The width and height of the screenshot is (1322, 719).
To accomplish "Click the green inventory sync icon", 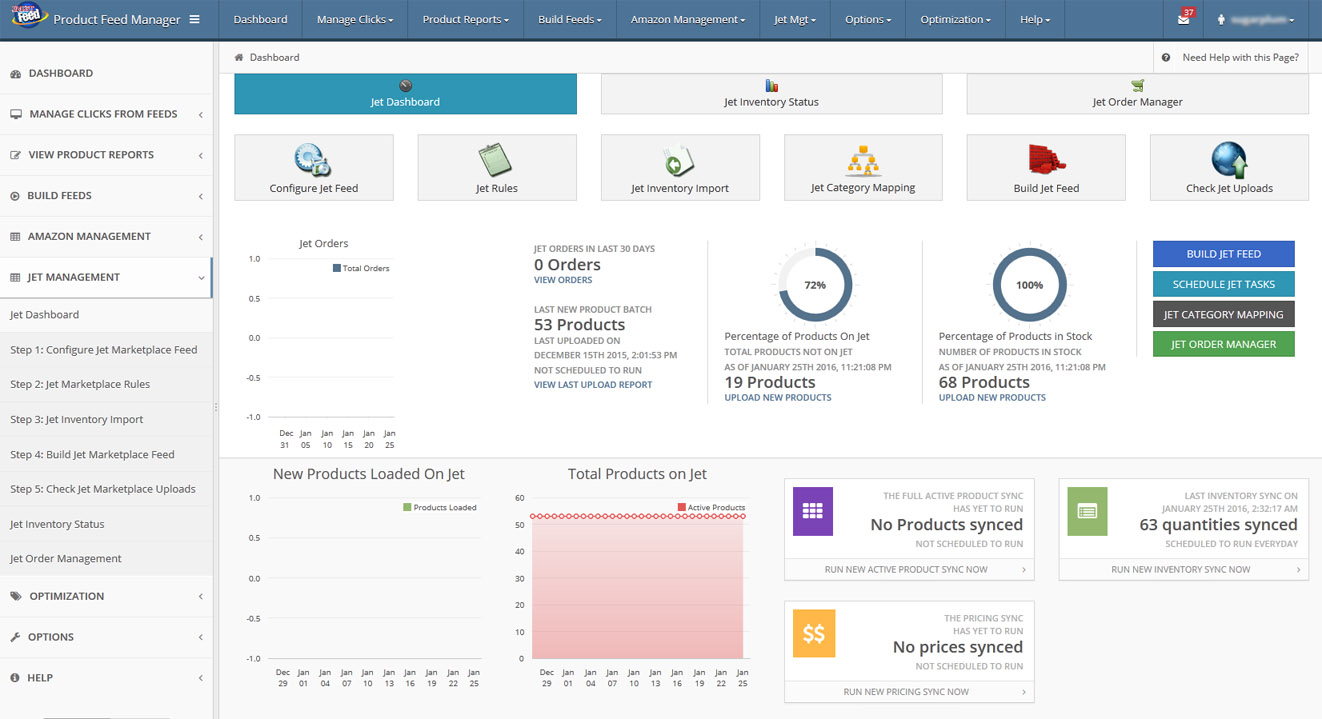I will tap(1087, 511).
